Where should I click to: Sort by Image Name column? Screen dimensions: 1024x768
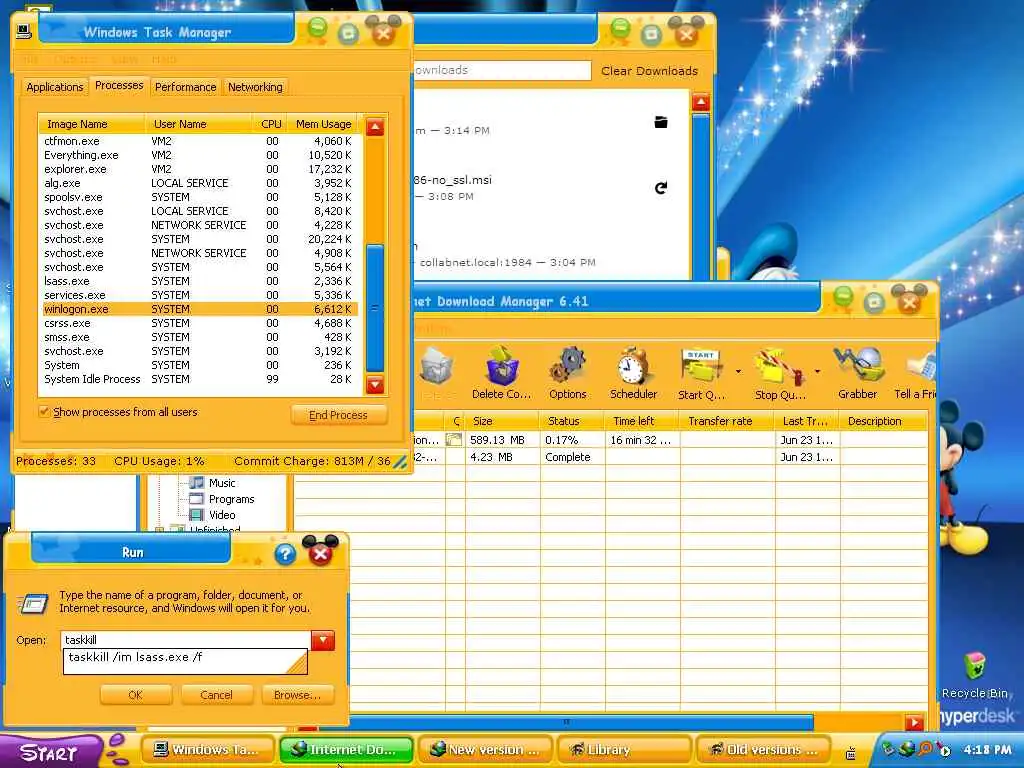[91, 124]
